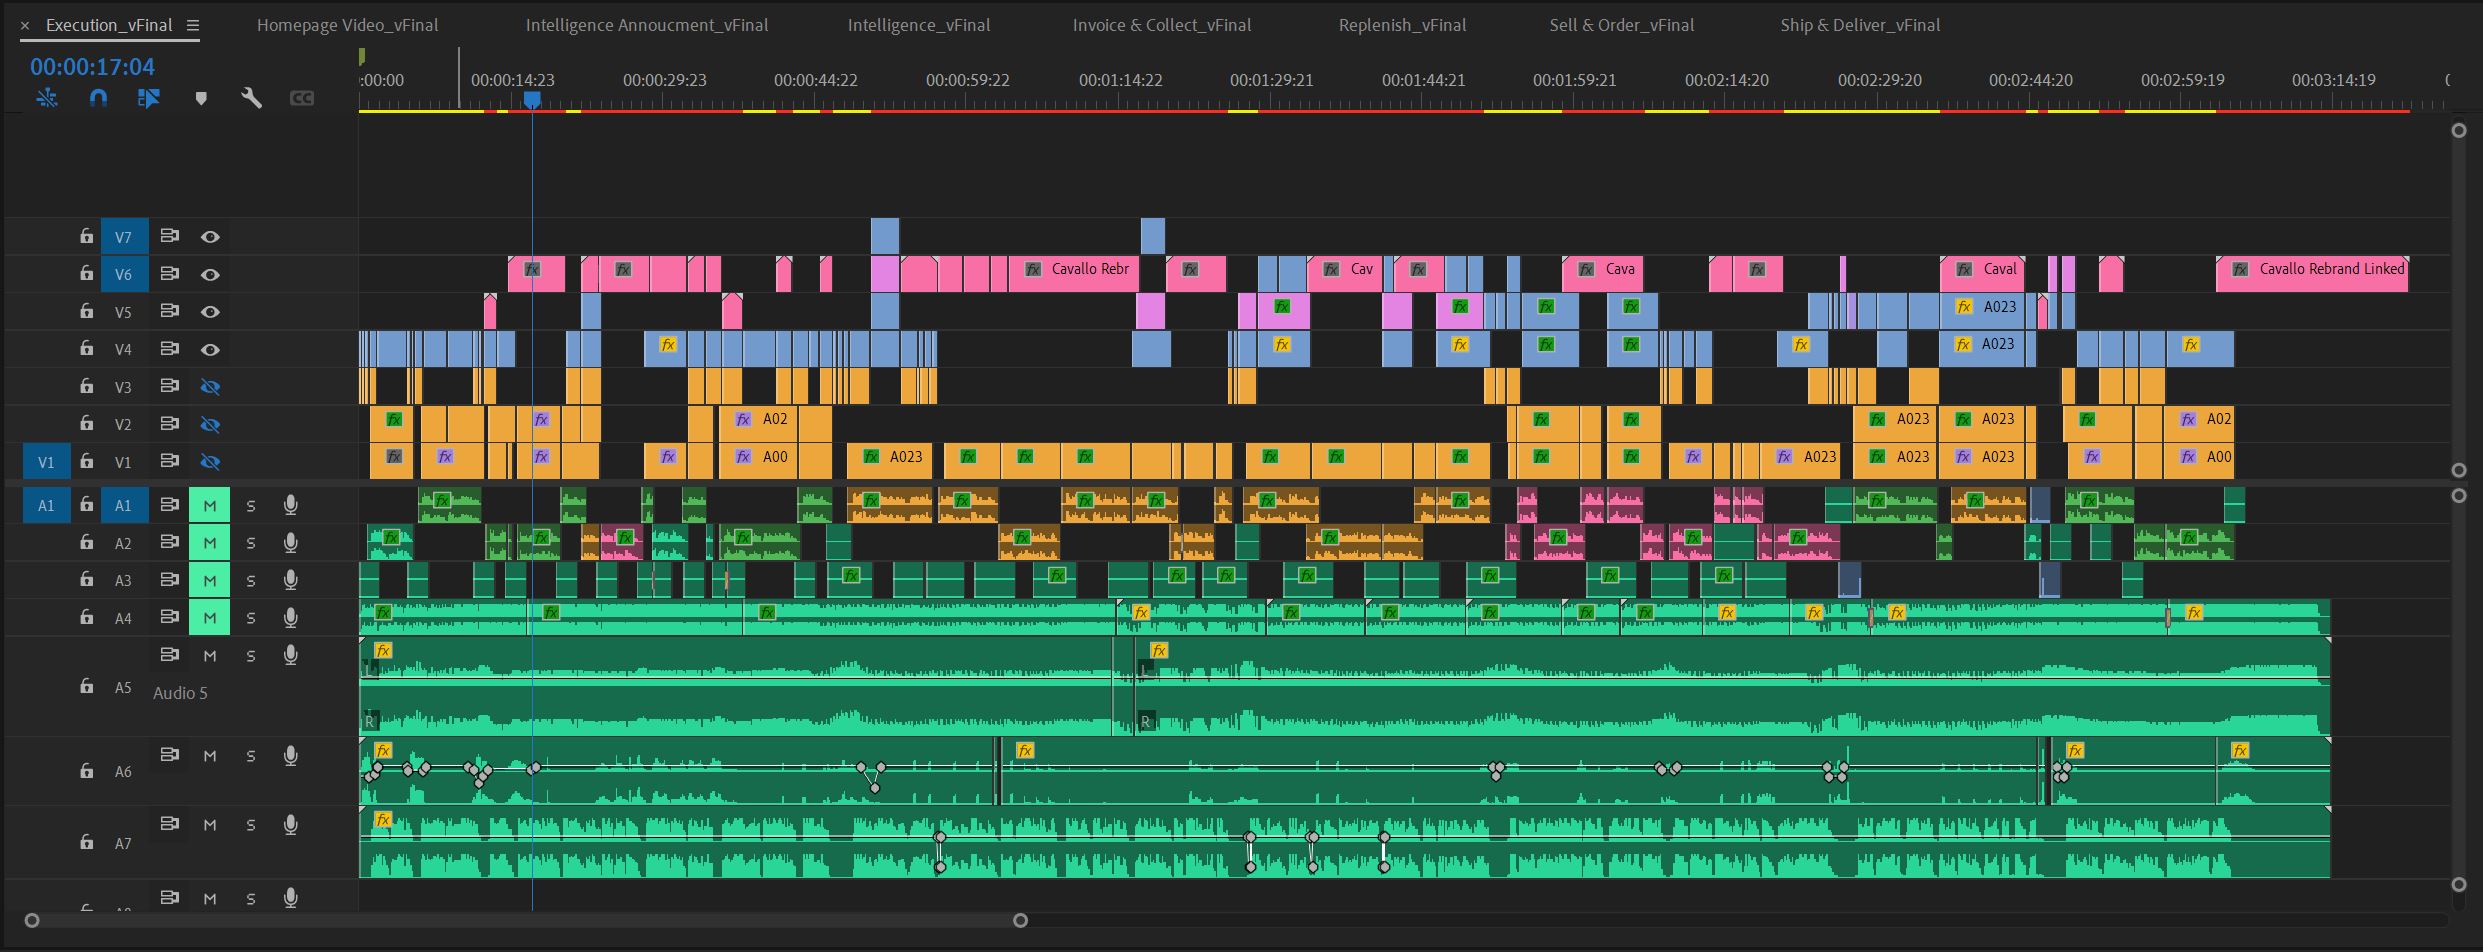Open the Execution_vFinal panel menu
2483x952 pixels.
pyautogui.click(x=193, y=25)
